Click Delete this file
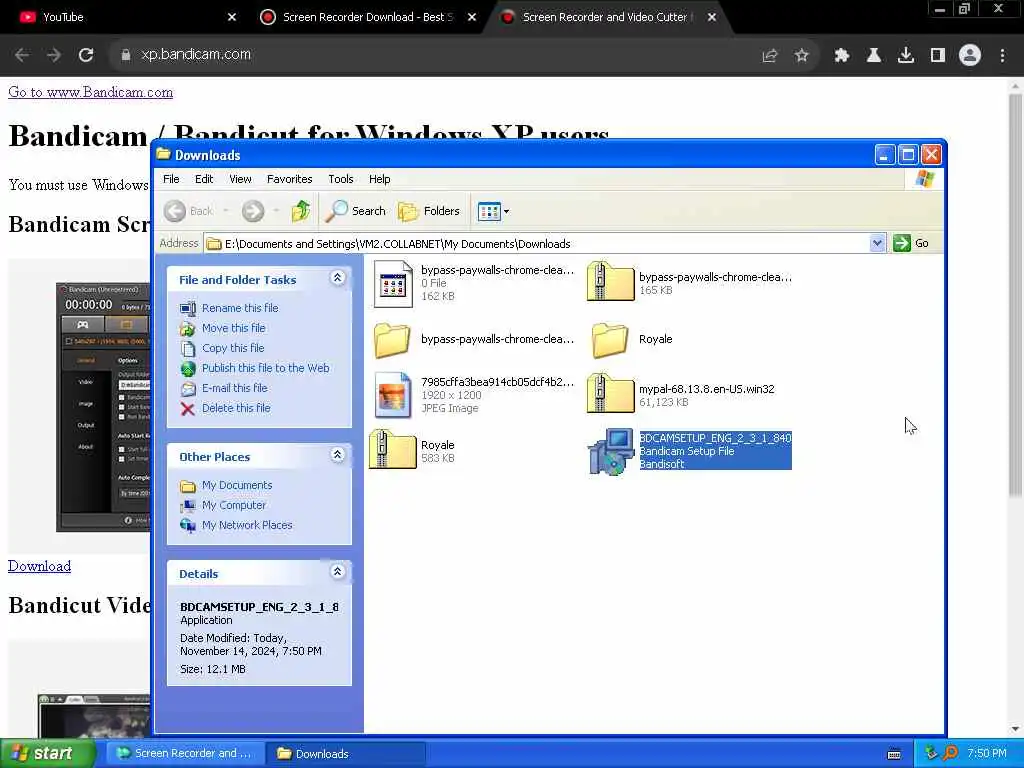The height and width of the screenshot is (768, 1024). pos(236,408)
